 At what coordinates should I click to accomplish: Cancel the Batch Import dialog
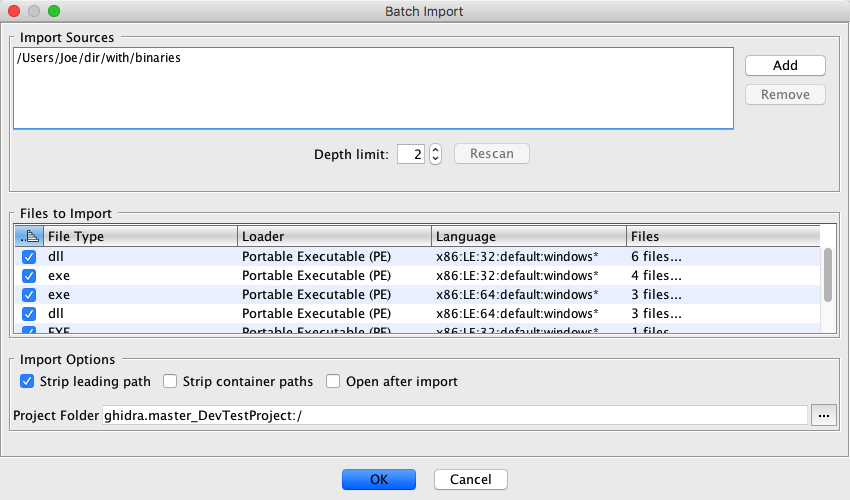(470, 479)
